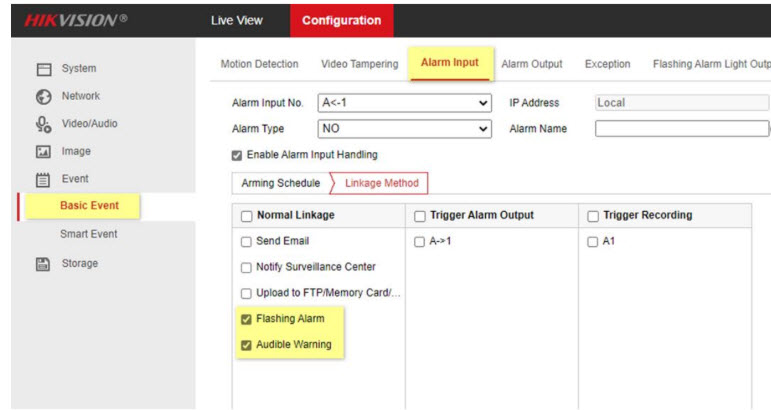Screen dimensions: 771x410
Task: Click the Network globe icon
Action: coord(43,97)
